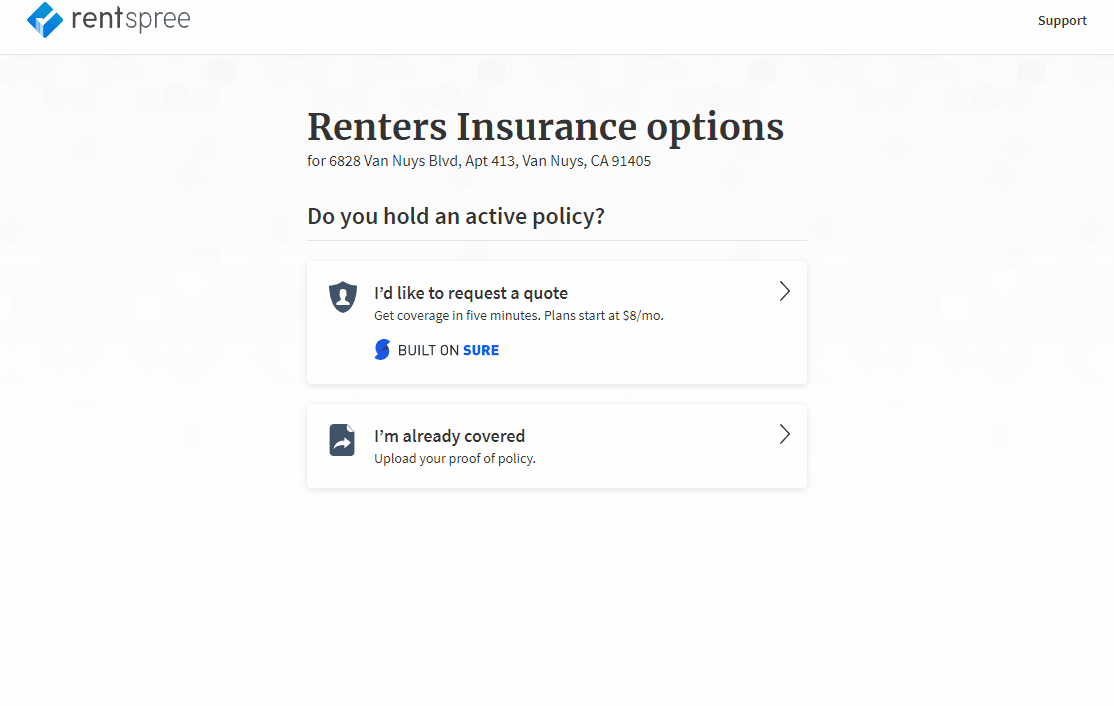Click the right arrow beside plans starting at $8/mo

tap(784, 291)
